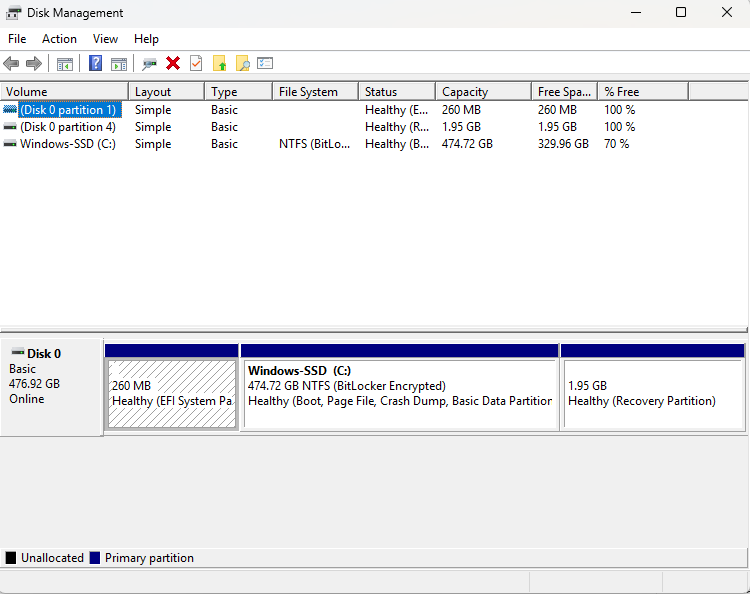Select volume icon for Disk 0 partition 1
750x594 pixels.
(x=10, y=110)
